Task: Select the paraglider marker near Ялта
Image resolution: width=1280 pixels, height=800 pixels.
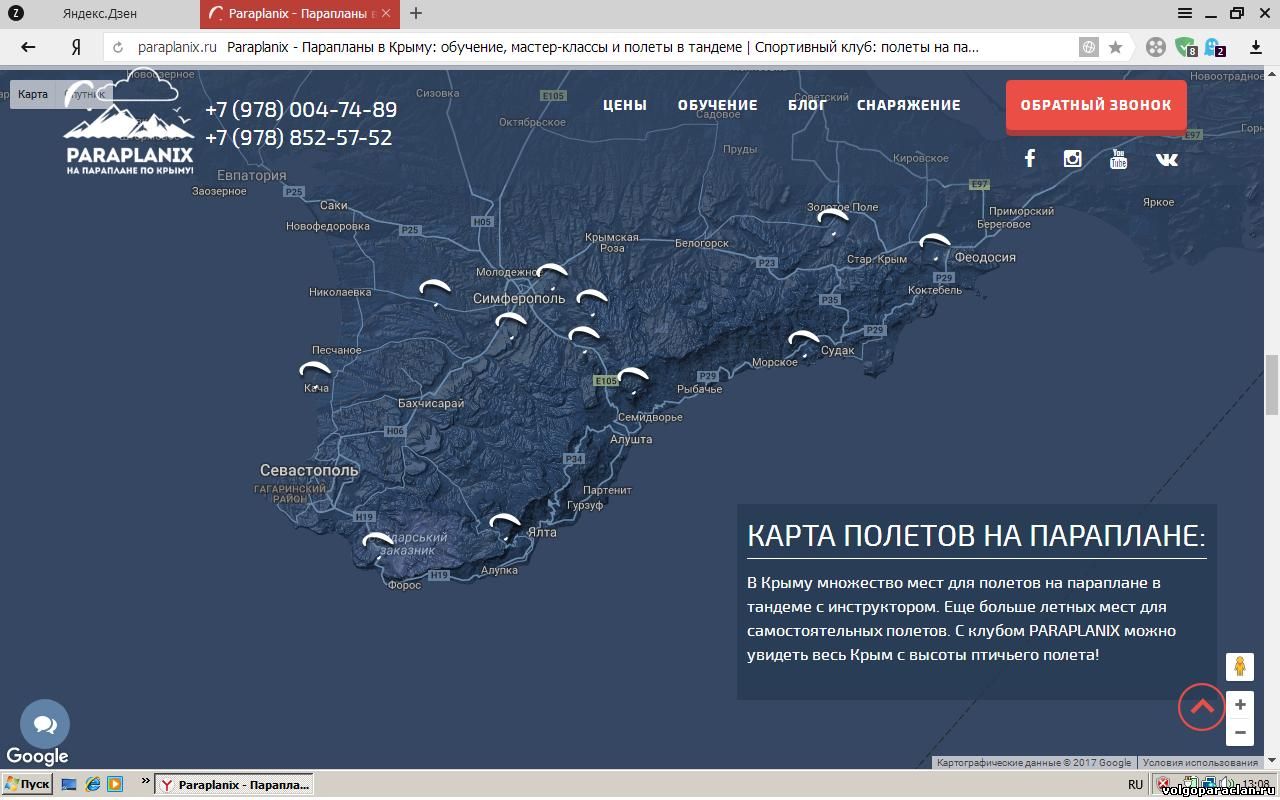Action: pos(505,526)
